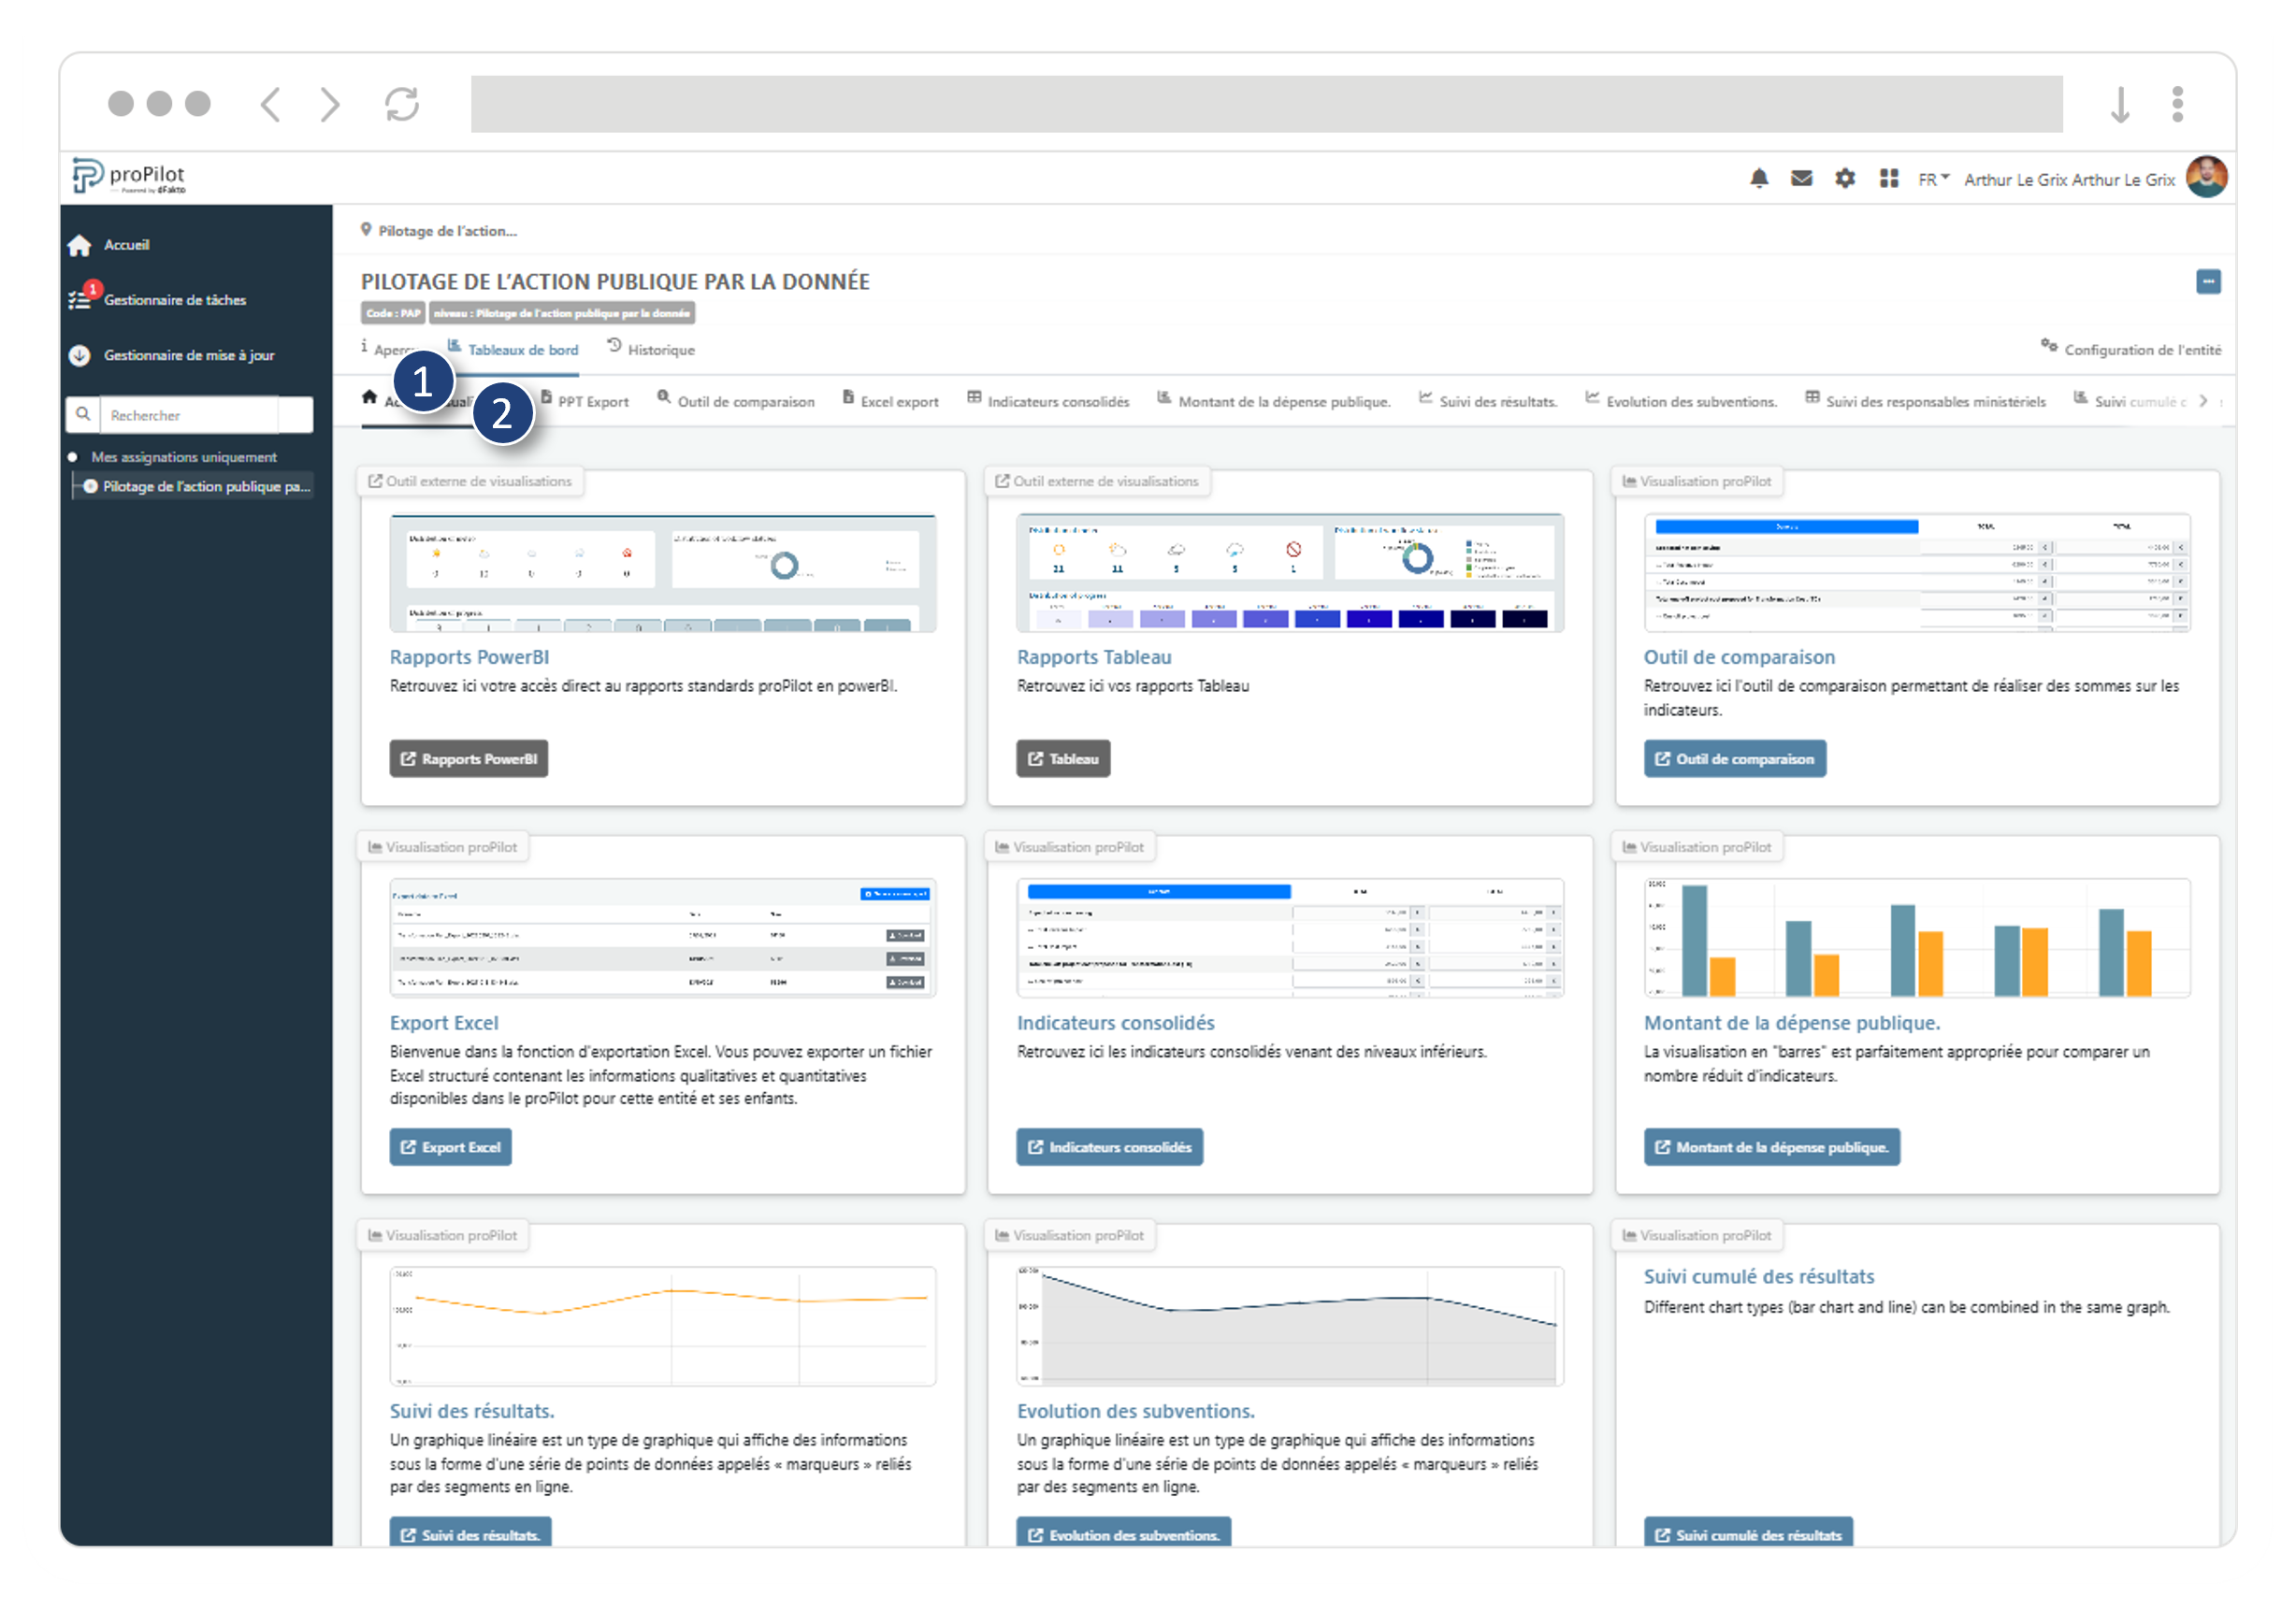Screen dimensions: 2296x1610
Task: Switch to Historique tab
Action: 651,349
